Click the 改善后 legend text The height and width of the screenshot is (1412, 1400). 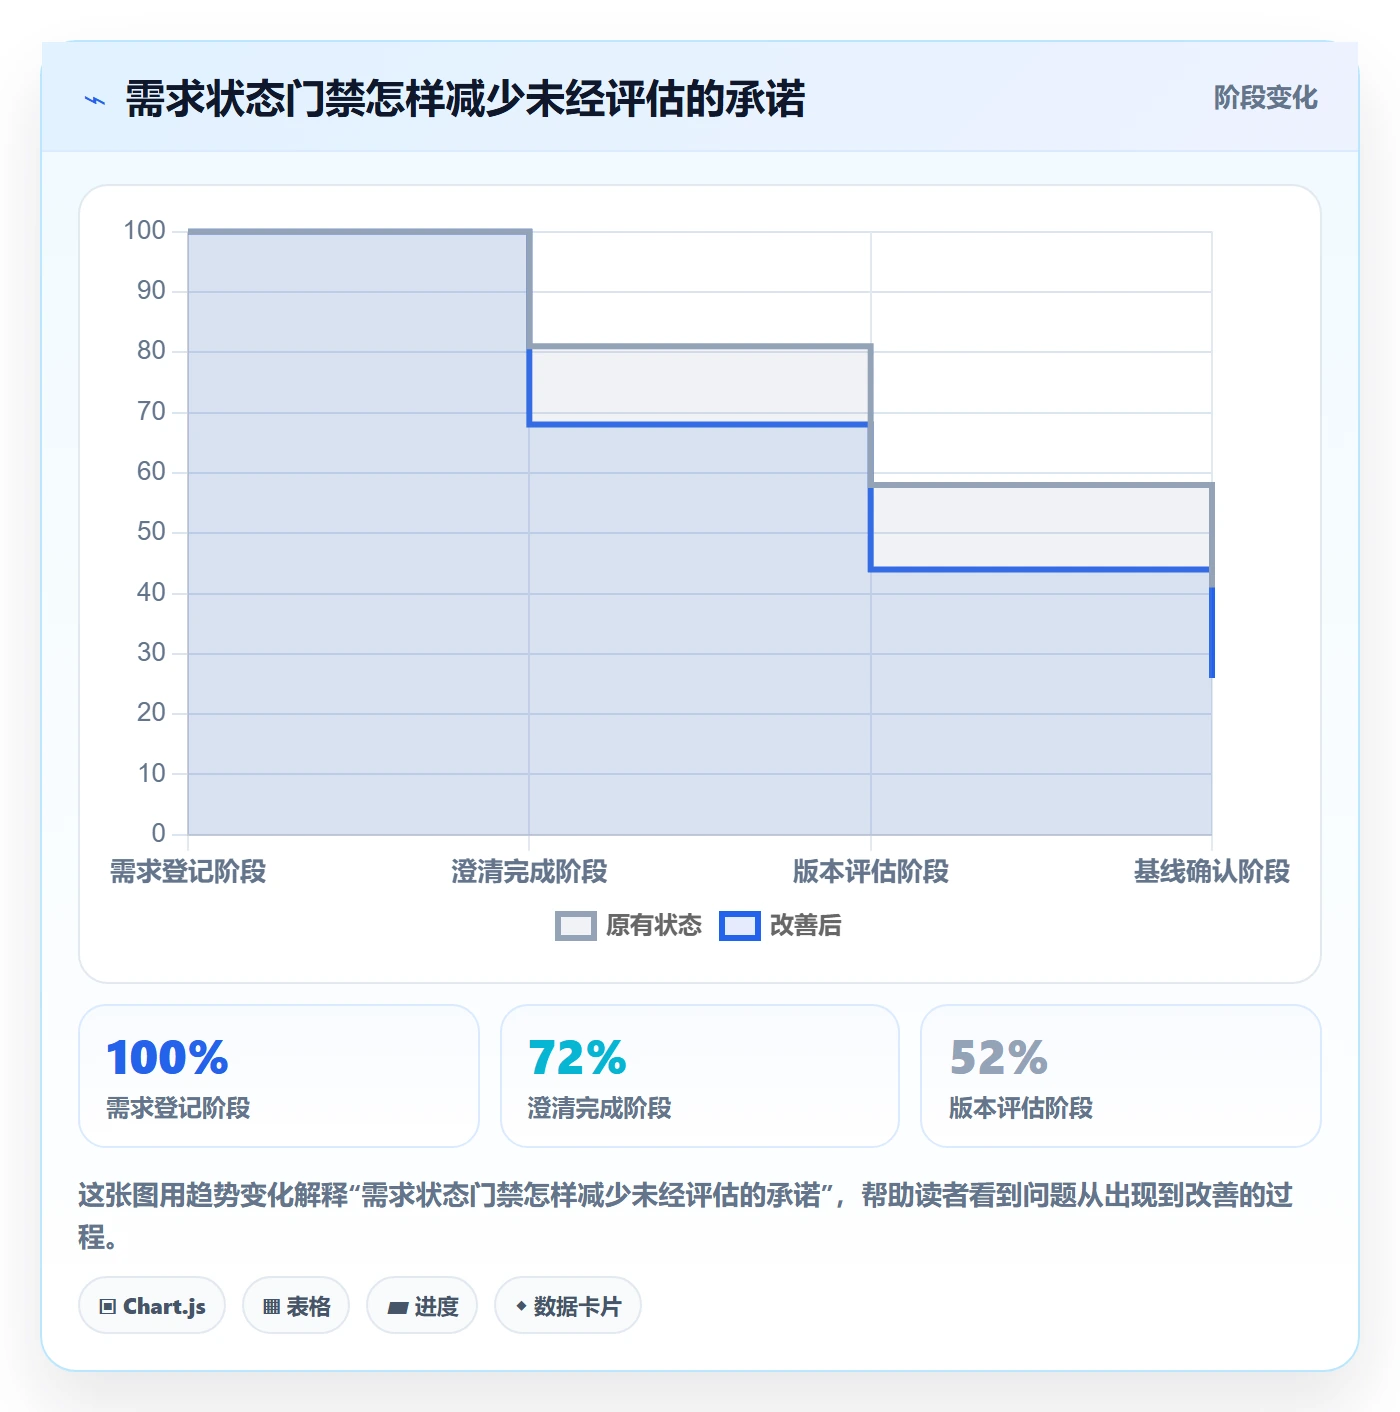[x=805, y=926]
